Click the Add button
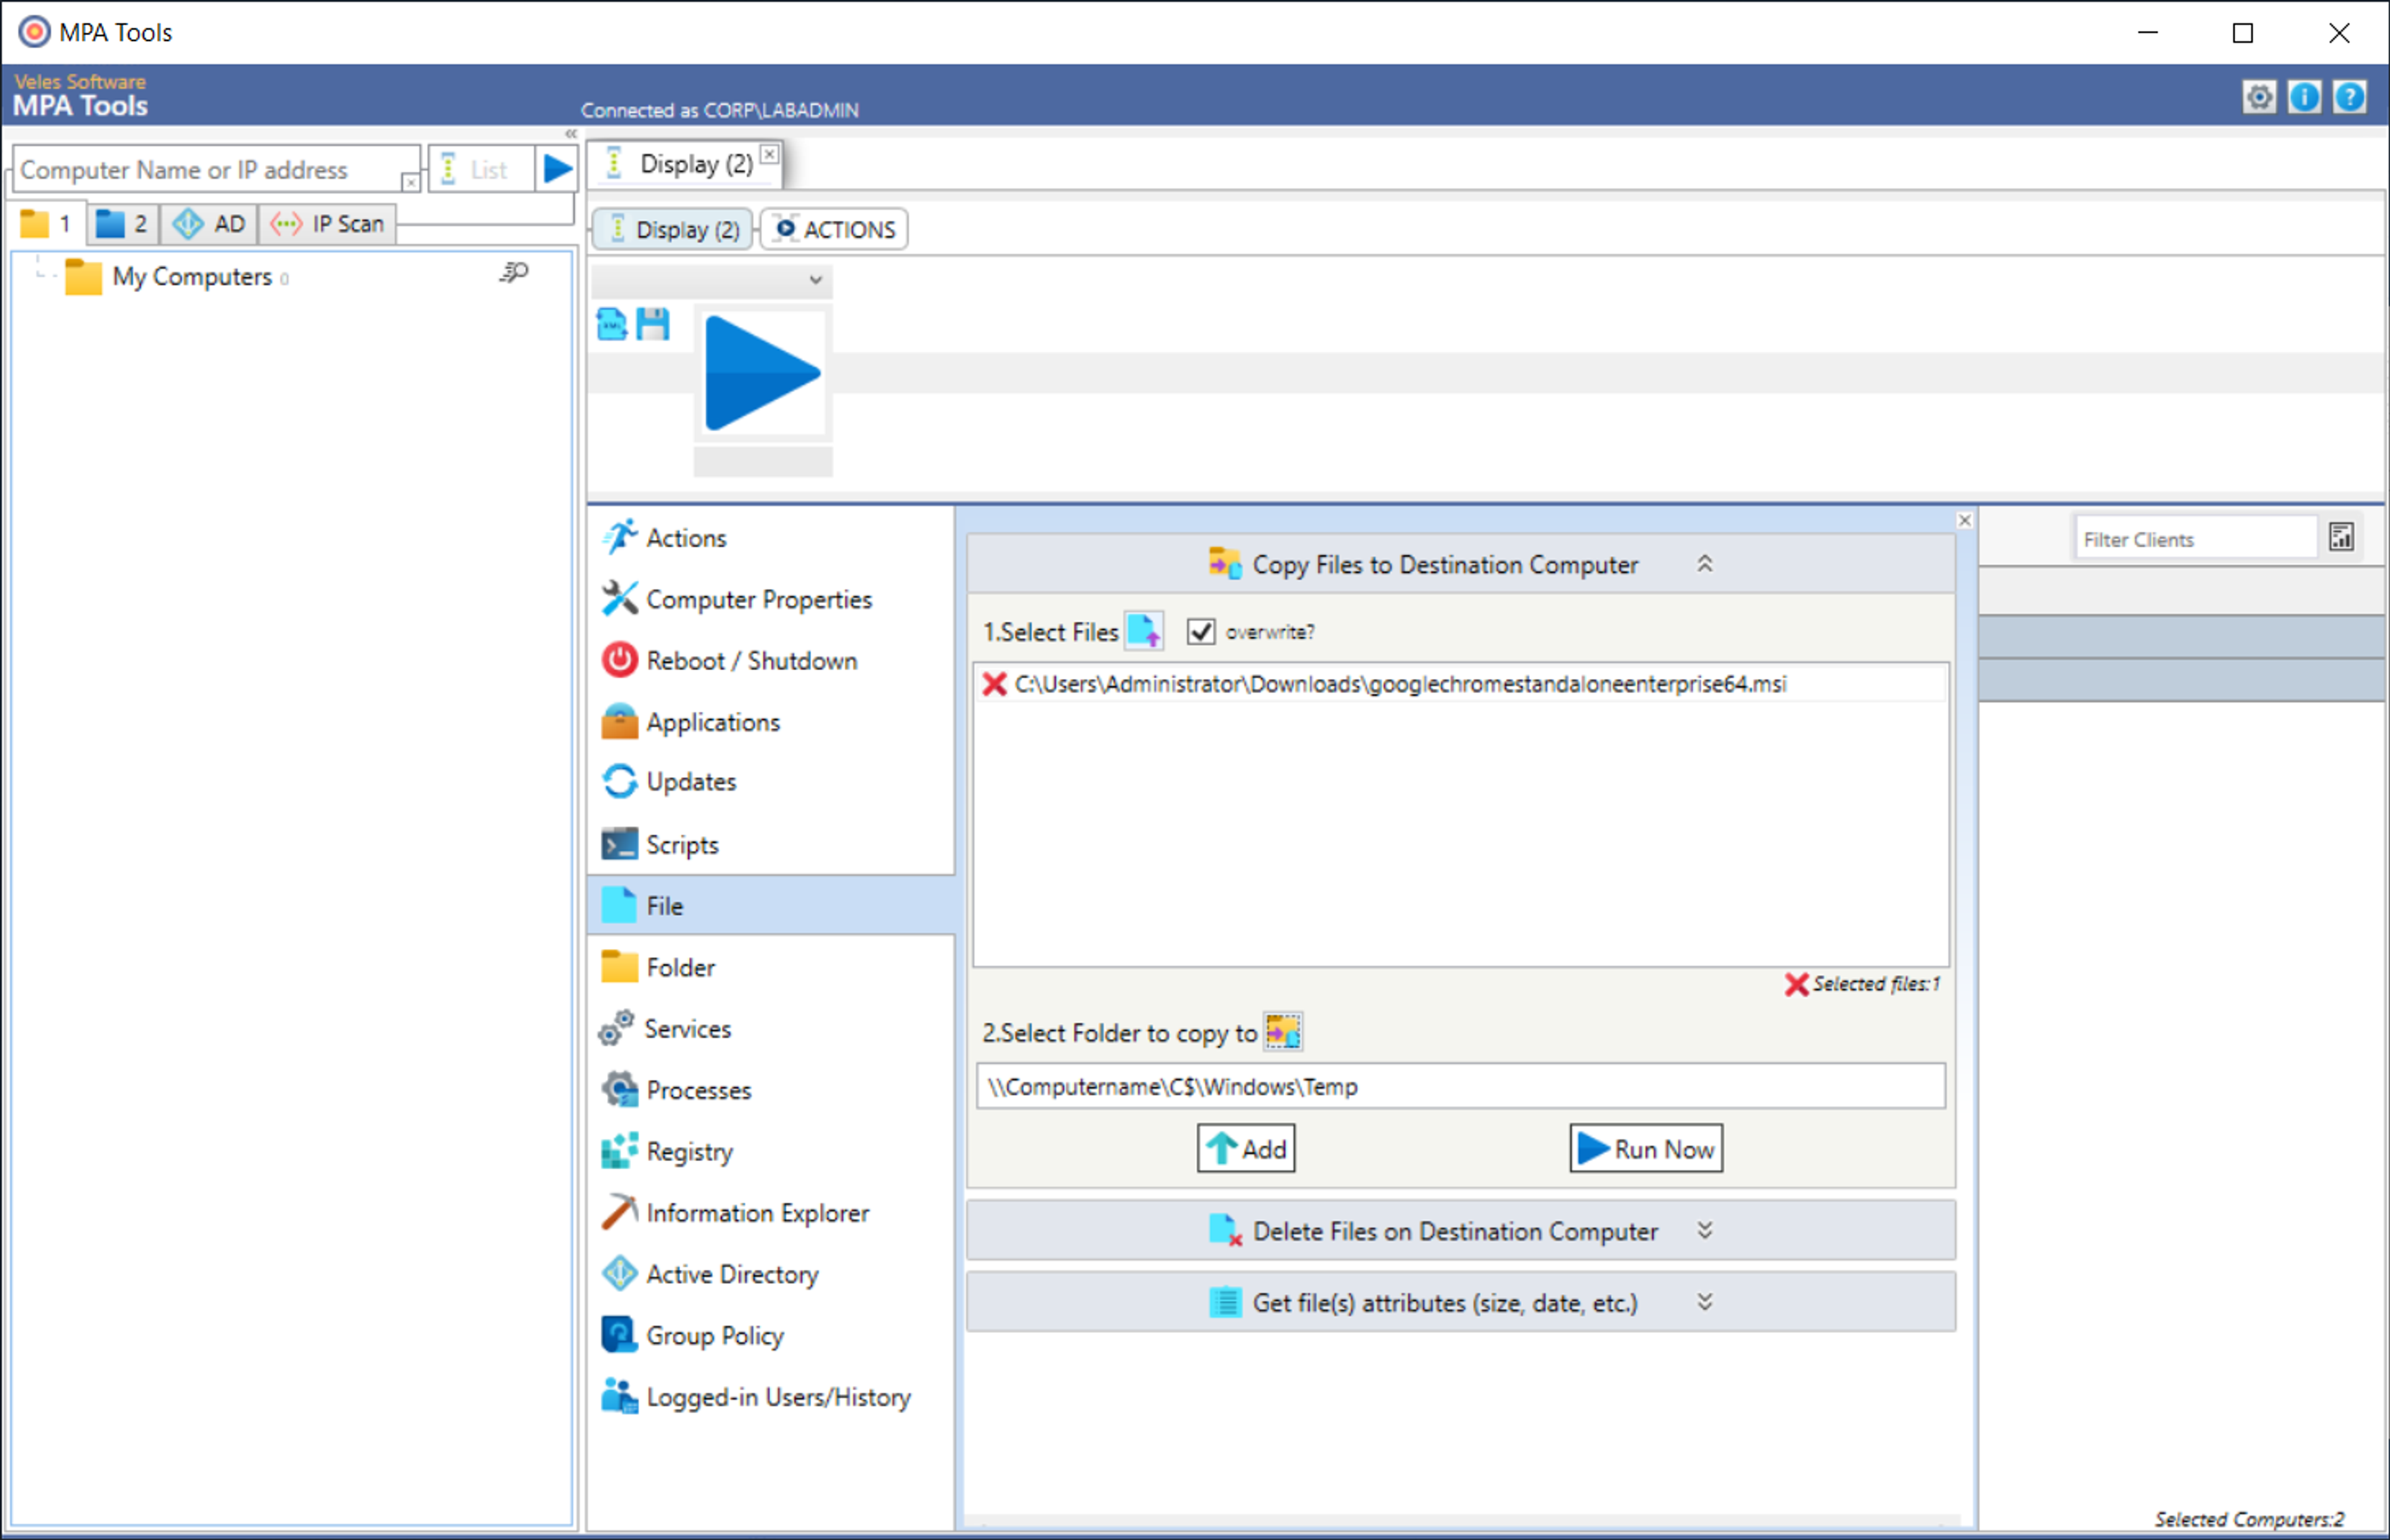Screen dimensions: 2390x1540 (x=1246, y=1148)
